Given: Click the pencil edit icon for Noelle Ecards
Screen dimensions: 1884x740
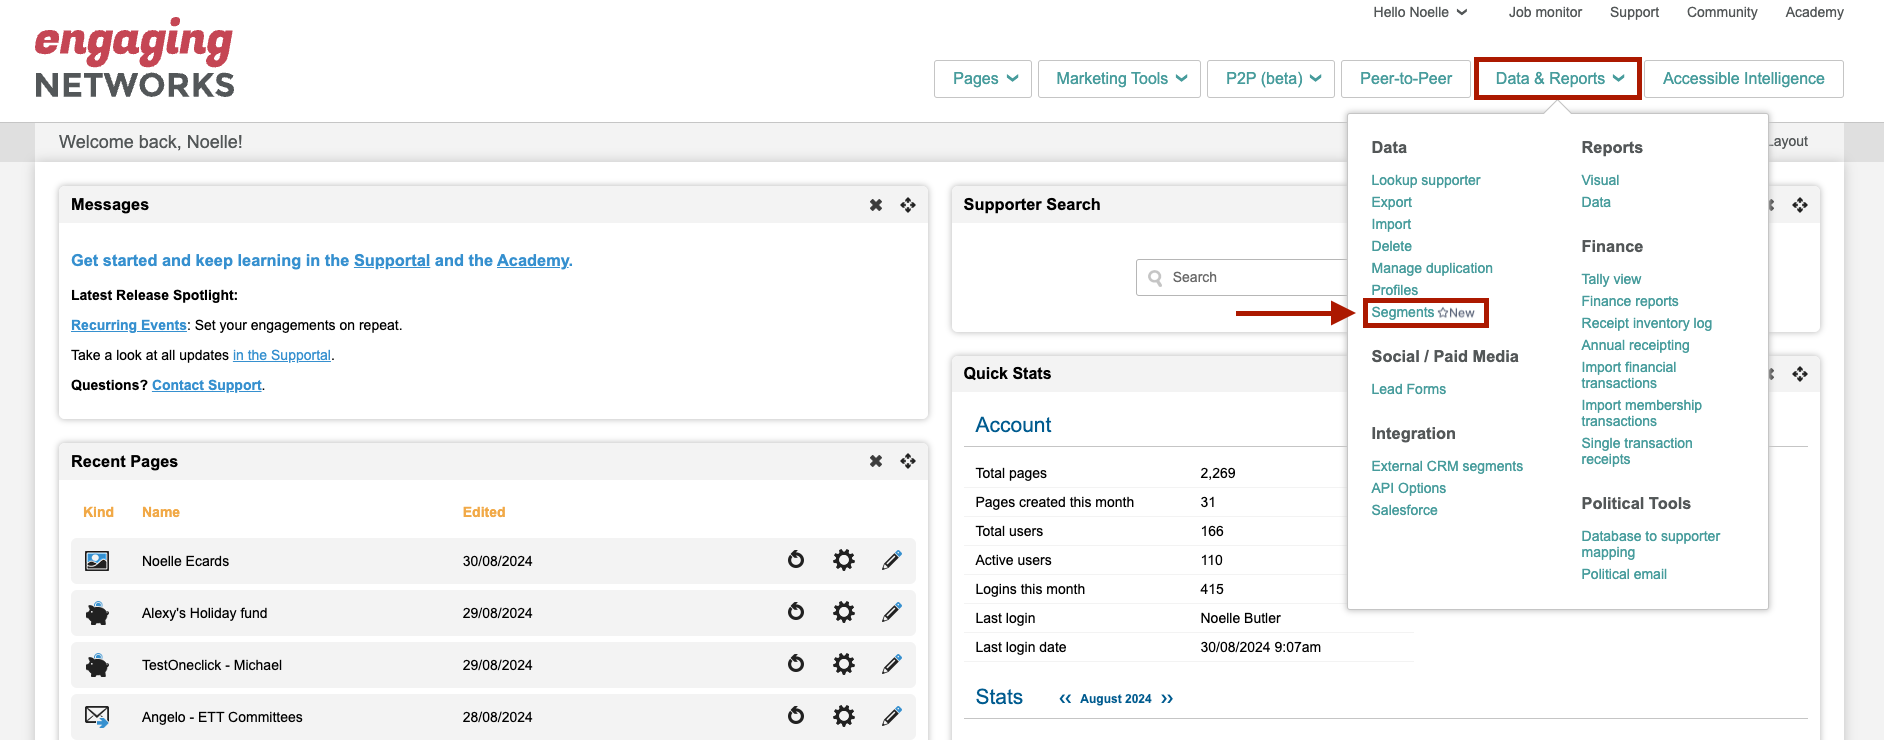Looking at the screenshot, I should pos(892,561).
